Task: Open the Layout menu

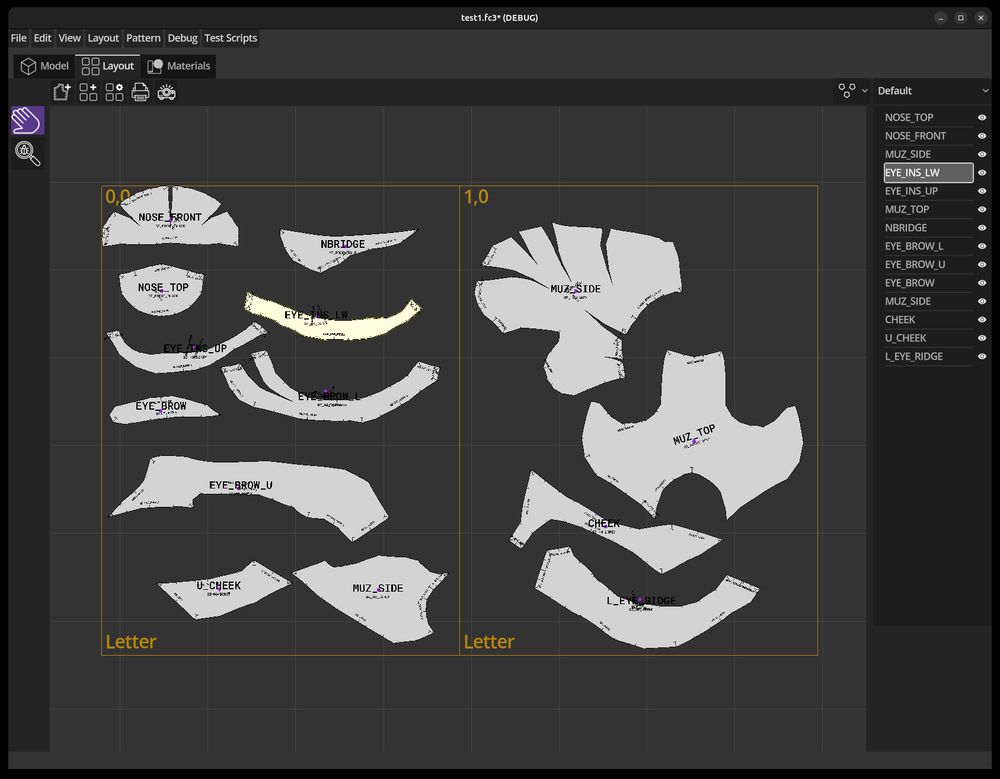Action: click(103, 38)
